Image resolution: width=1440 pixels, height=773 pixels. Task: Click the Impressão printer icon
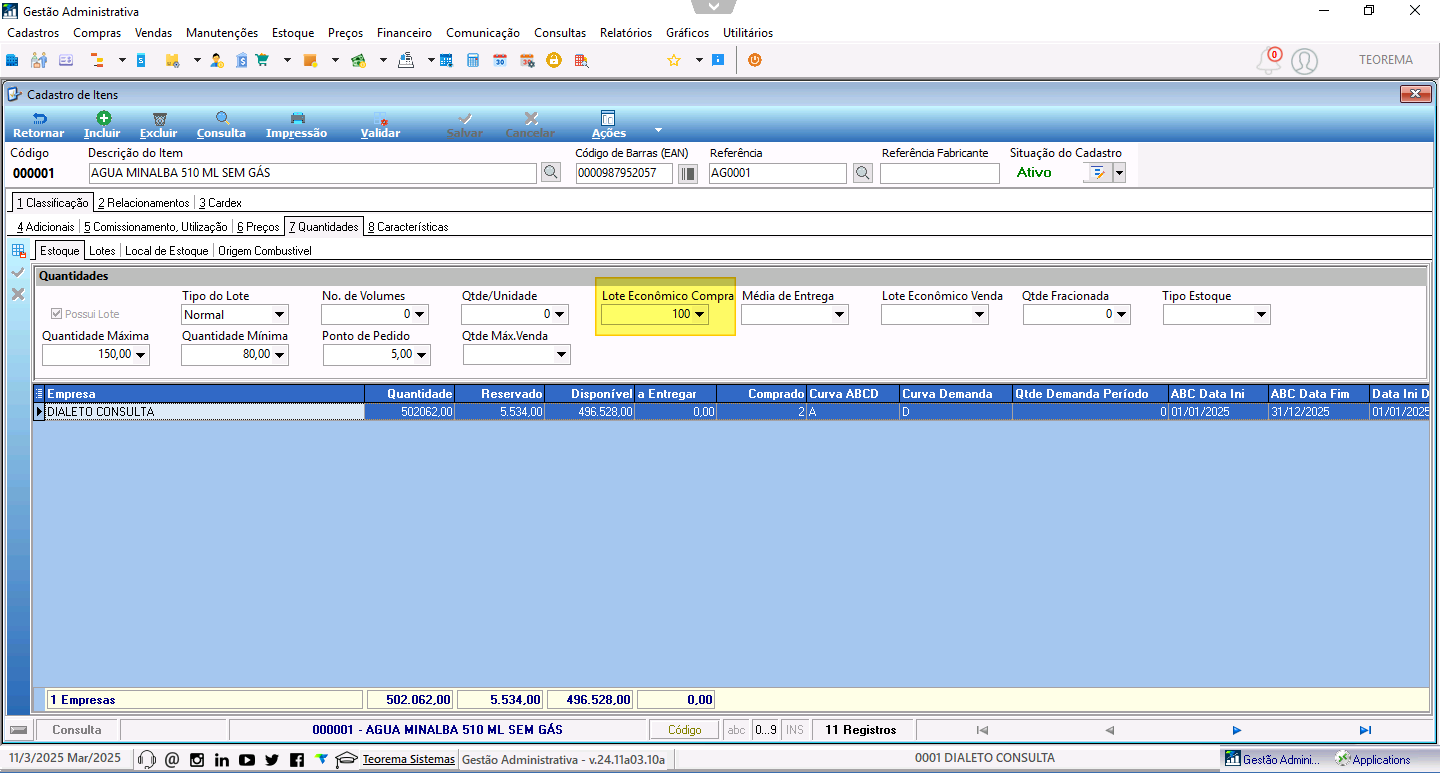pyautogui.click(x=297, y=118)
